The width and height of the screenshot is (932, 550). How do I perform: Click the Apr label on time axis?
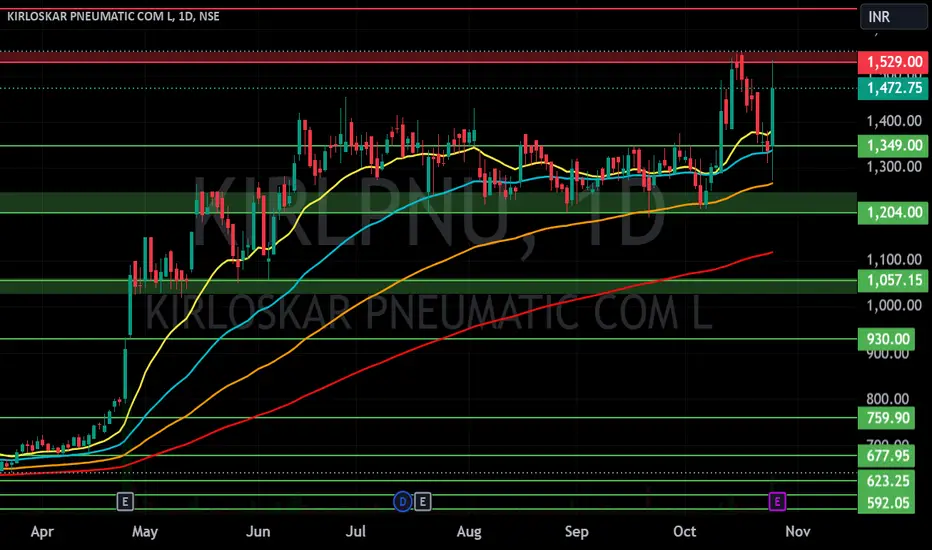pyautogui.click(x=42, y=531)
